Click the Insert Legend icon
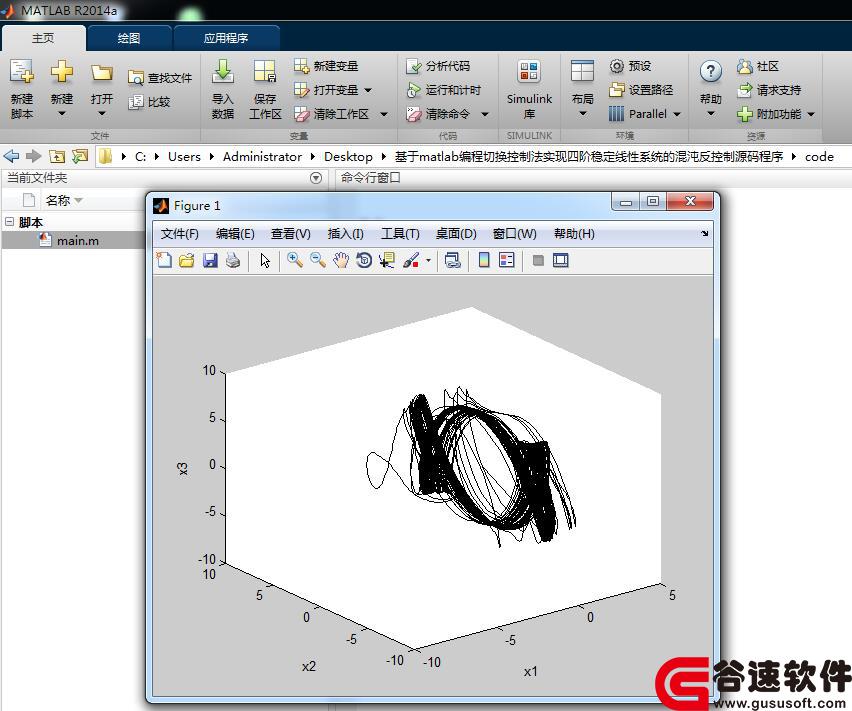 (506, 260)
